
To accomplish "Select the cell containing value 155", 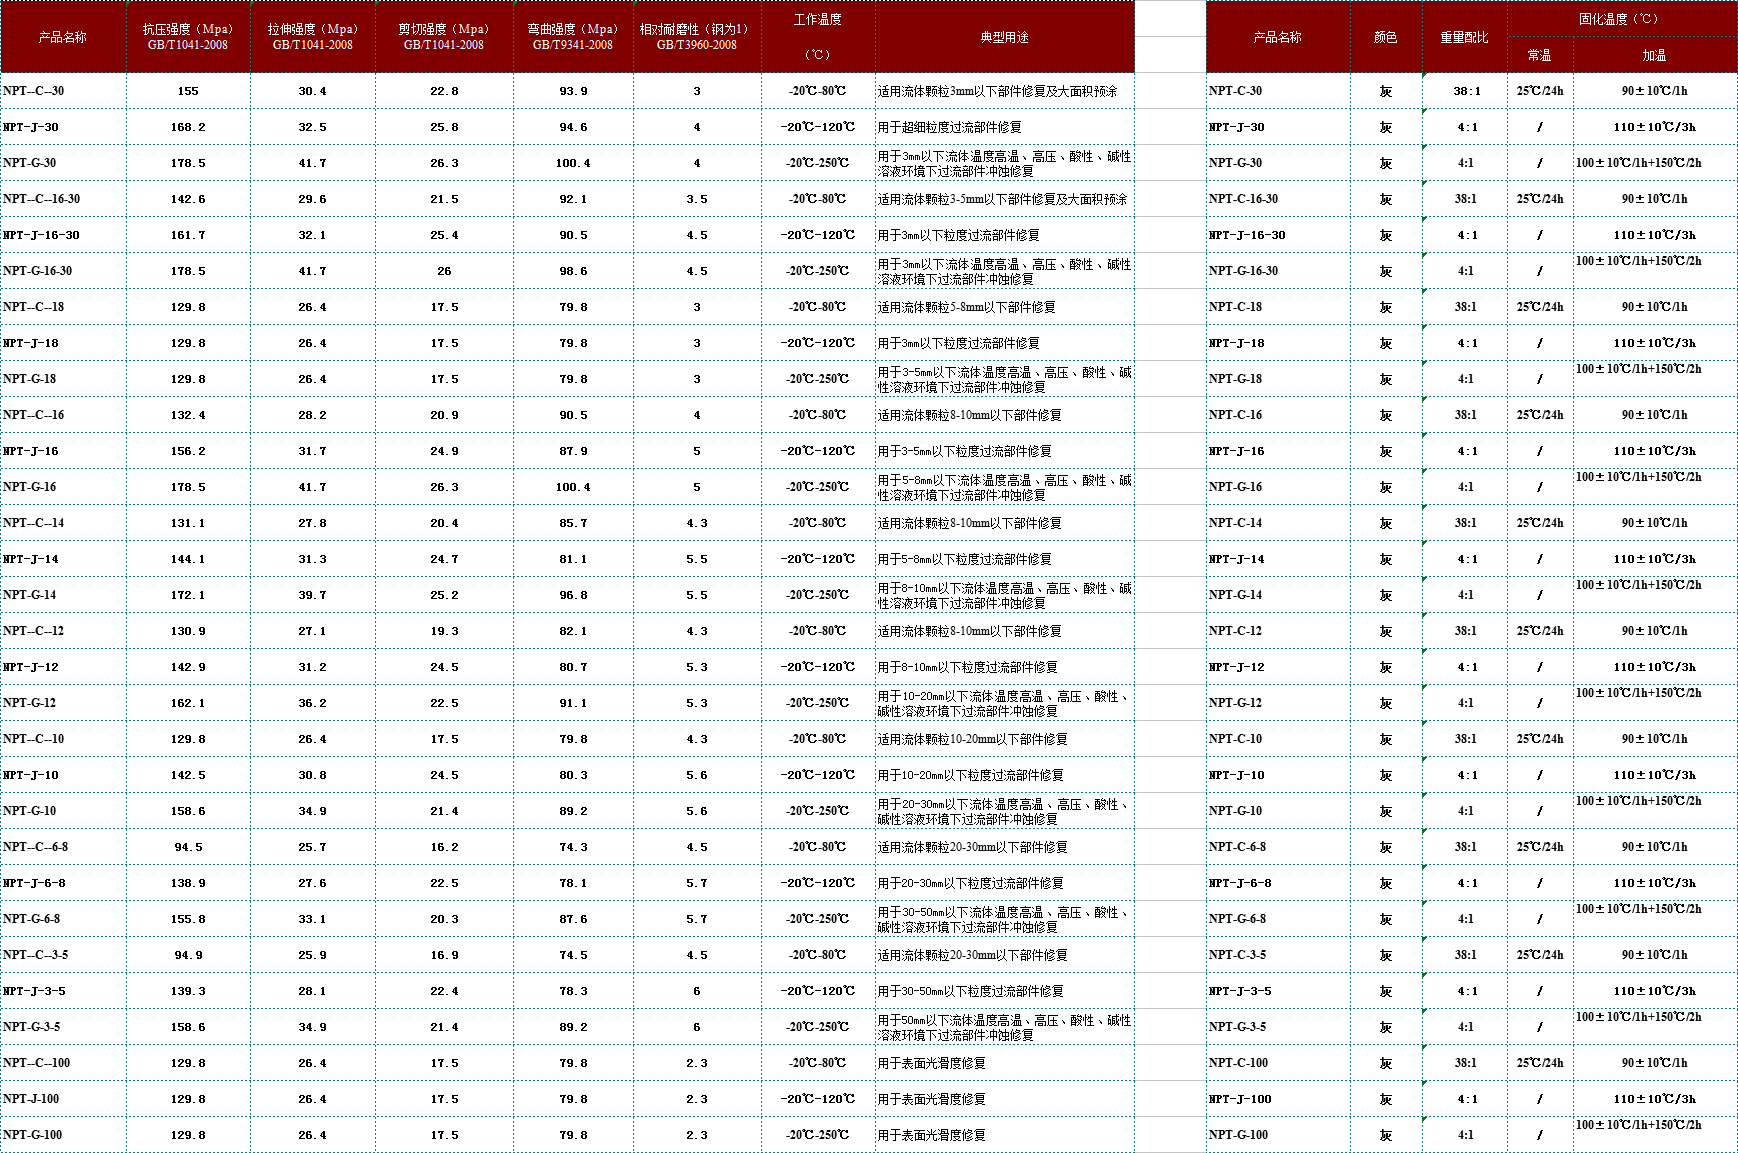I will coord(188,91).
